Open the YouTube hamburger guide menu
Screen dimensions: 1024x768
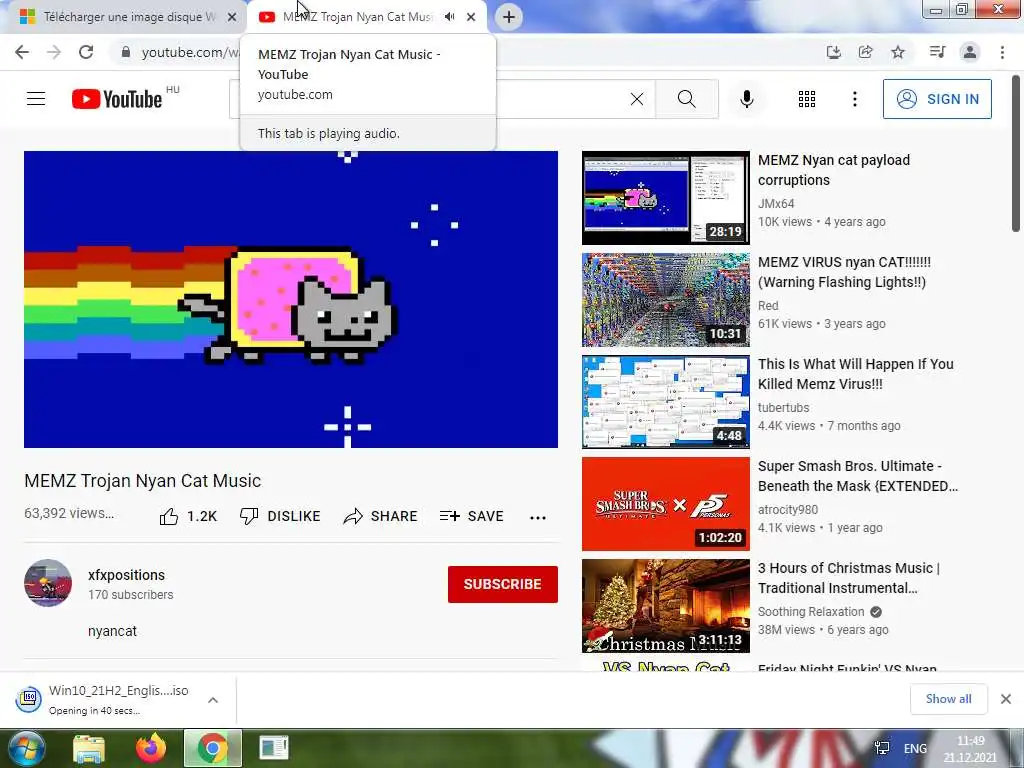(x=36, y=99)
